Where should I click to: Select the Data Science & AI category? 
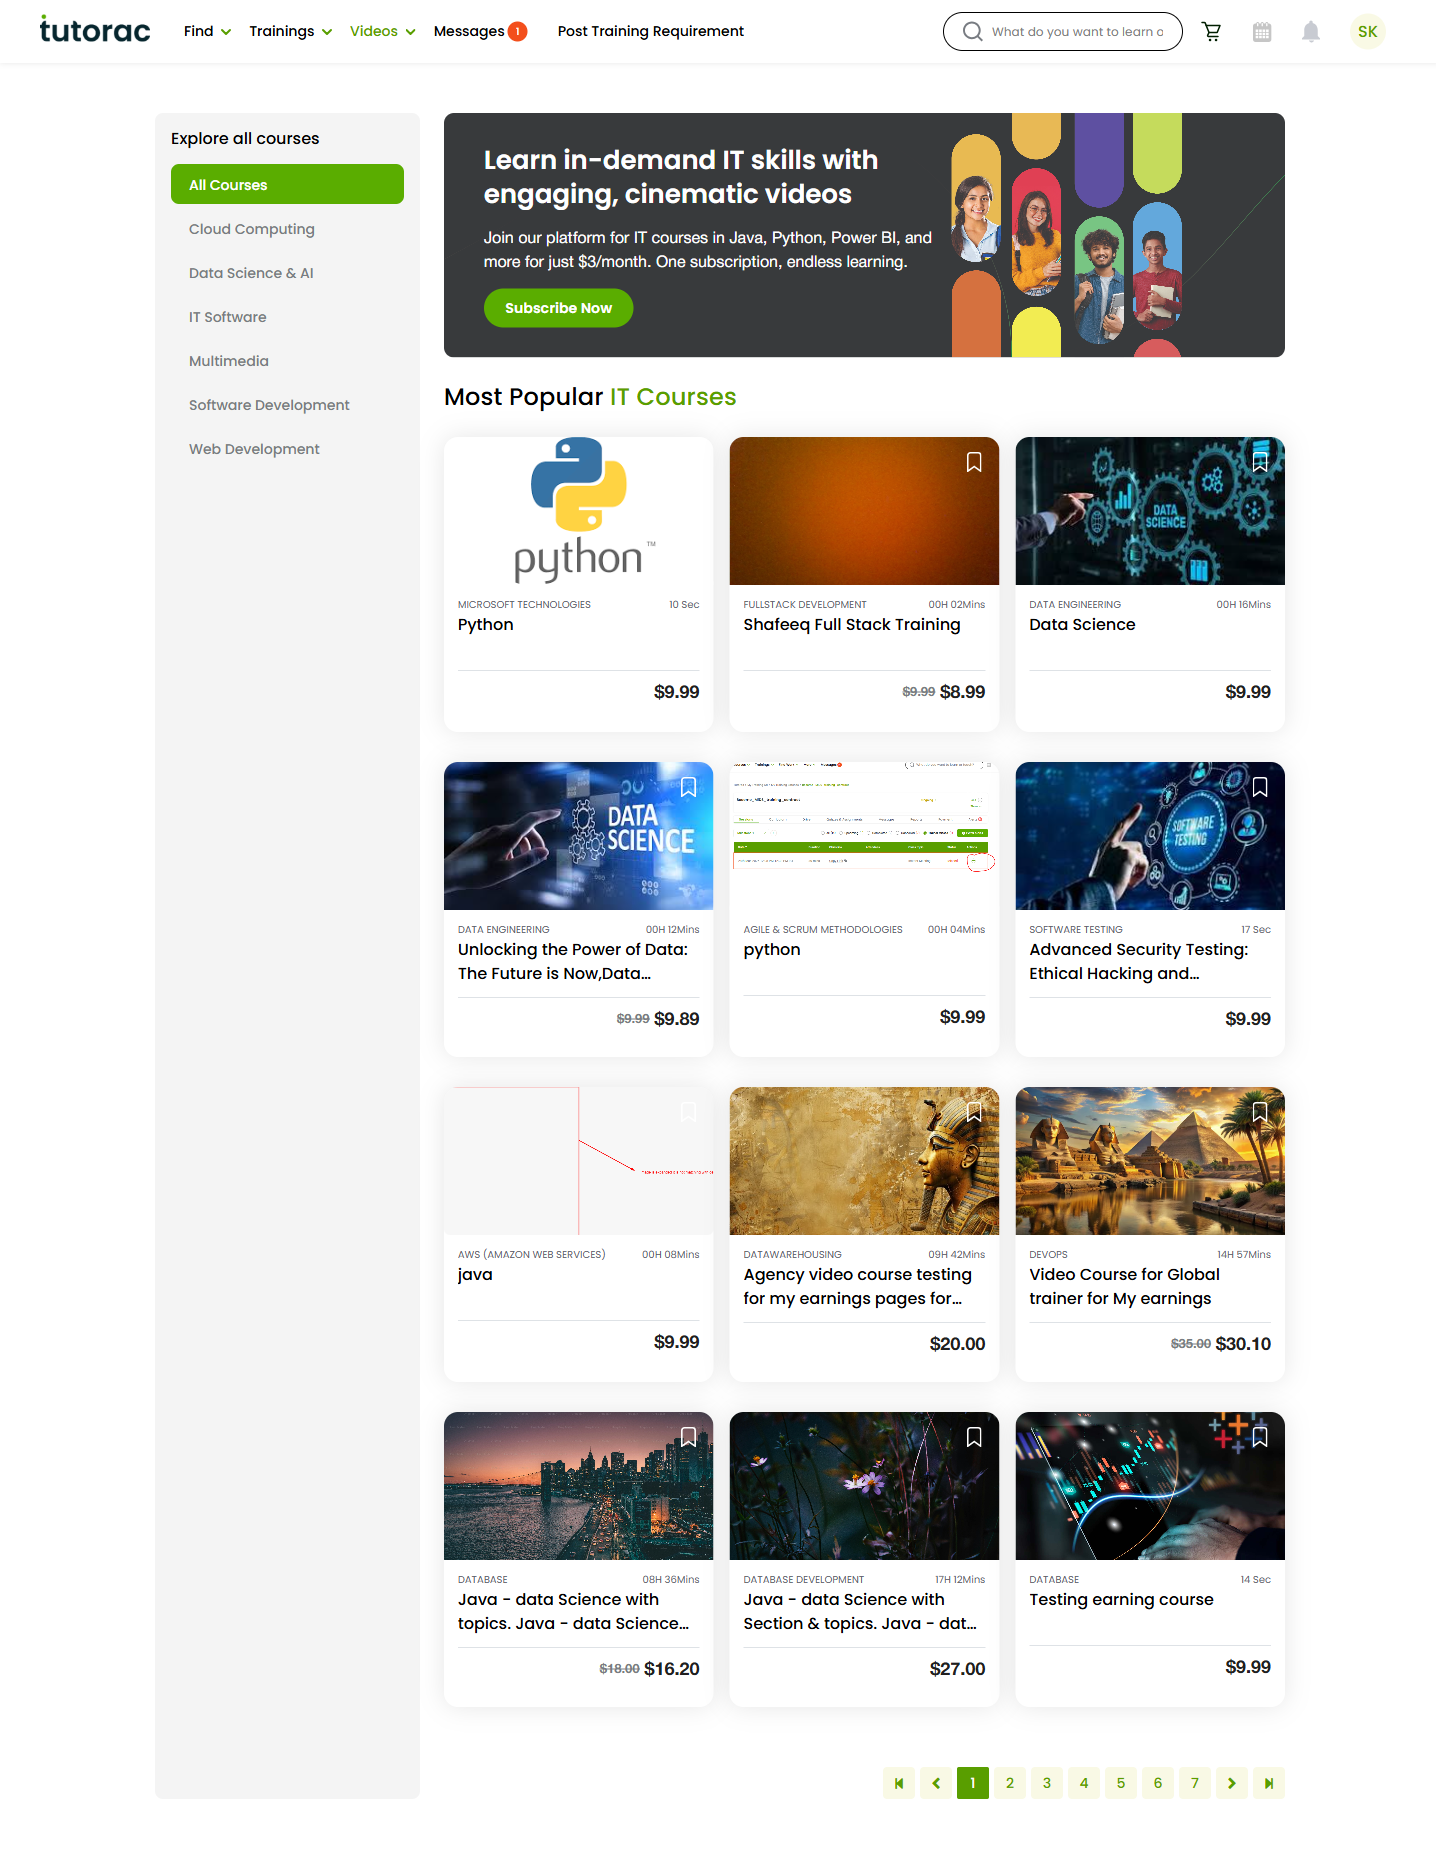coord(251,273)
